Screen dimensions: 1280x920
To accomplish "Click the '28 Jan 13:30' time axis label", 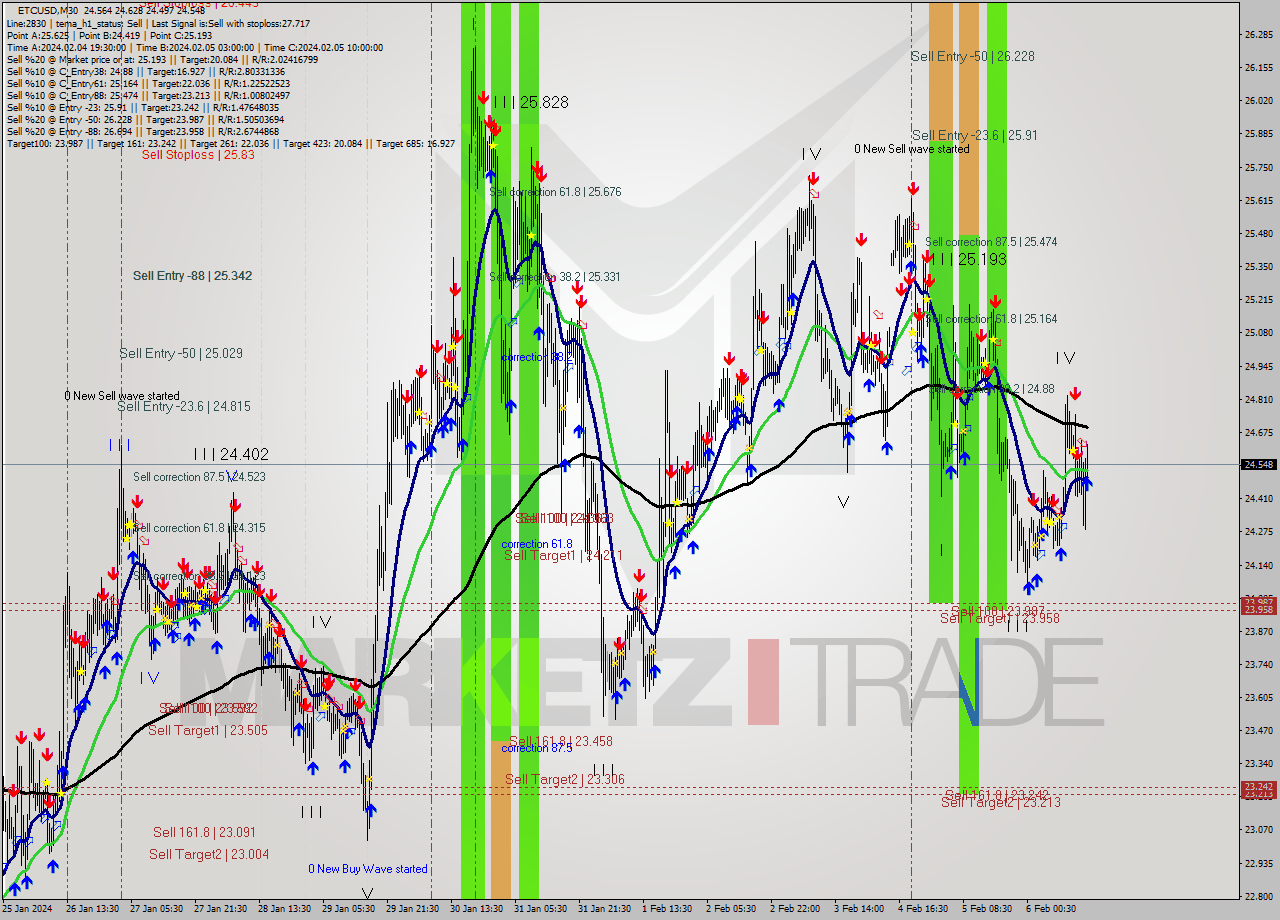I will coord(284,909).
